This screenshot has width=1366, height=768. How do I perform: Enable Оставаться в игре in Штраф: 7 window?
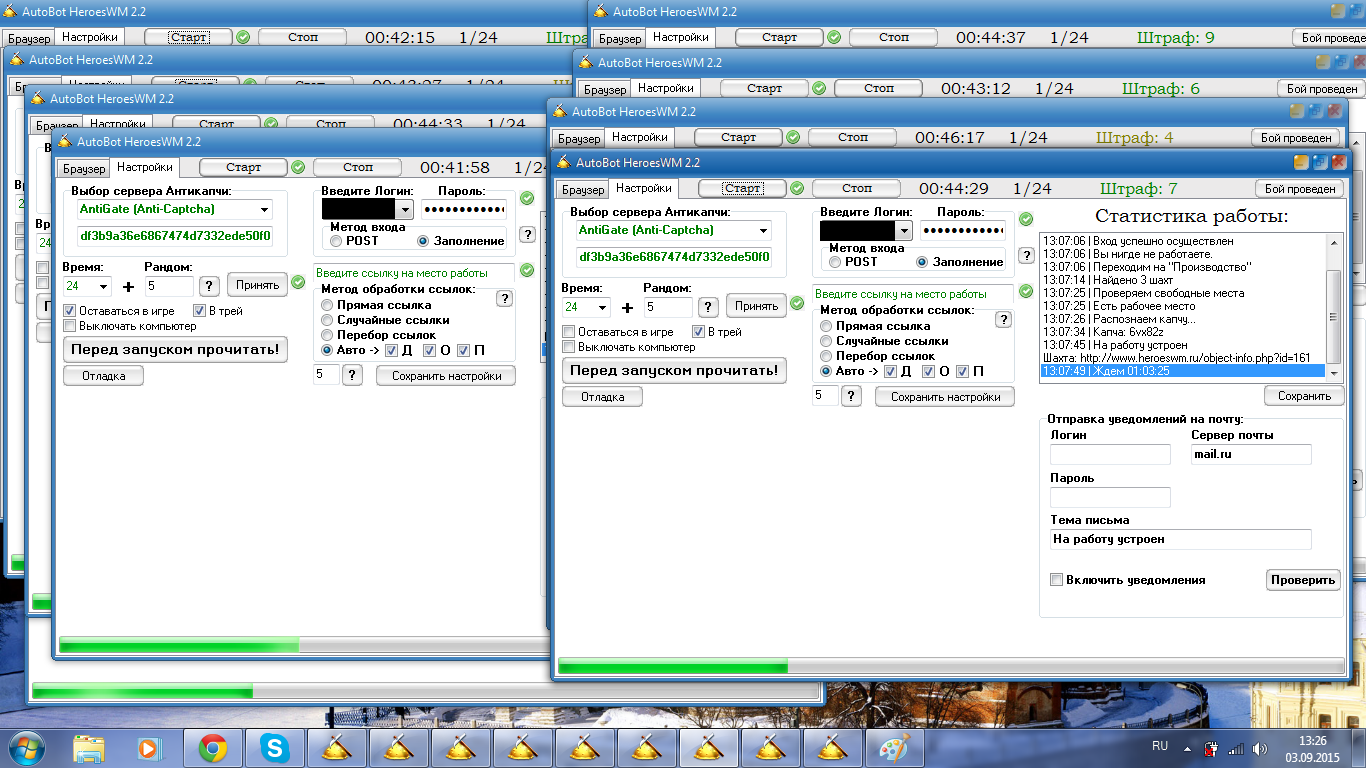pyautogui.click(x=569, y=332)
